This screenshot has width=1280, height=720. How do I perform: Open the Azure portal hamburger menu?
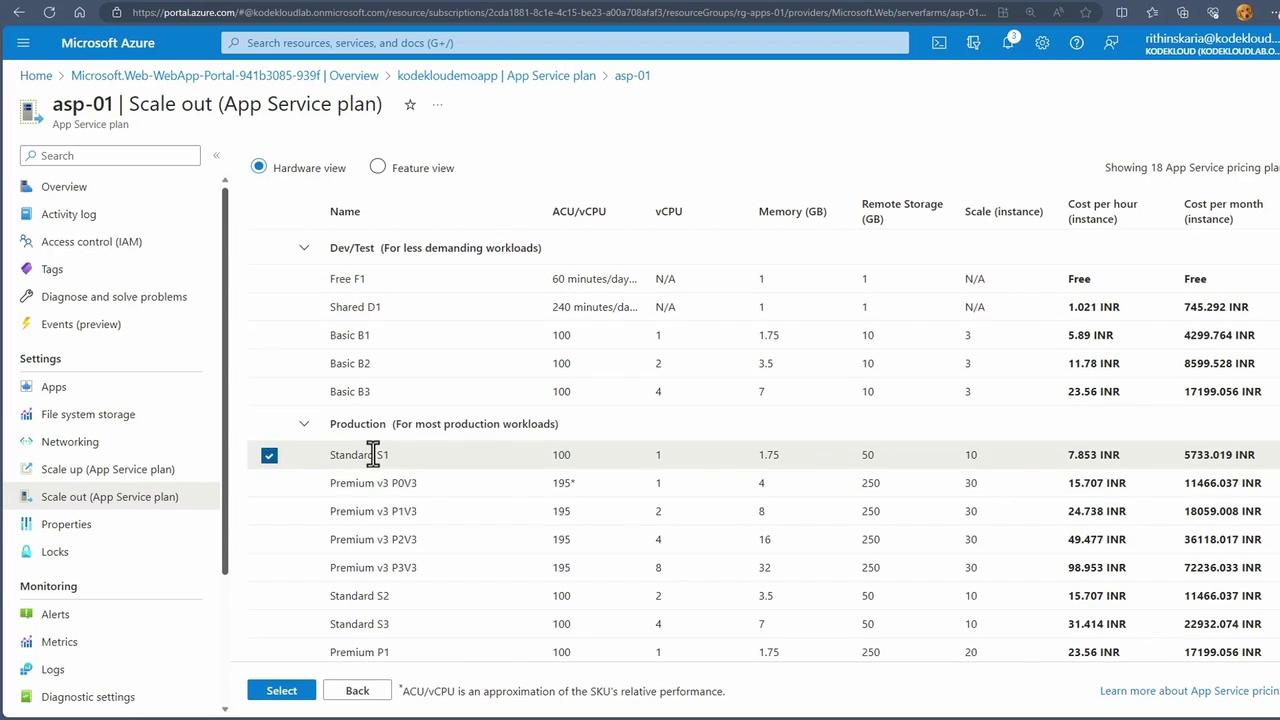pos(24,43)
